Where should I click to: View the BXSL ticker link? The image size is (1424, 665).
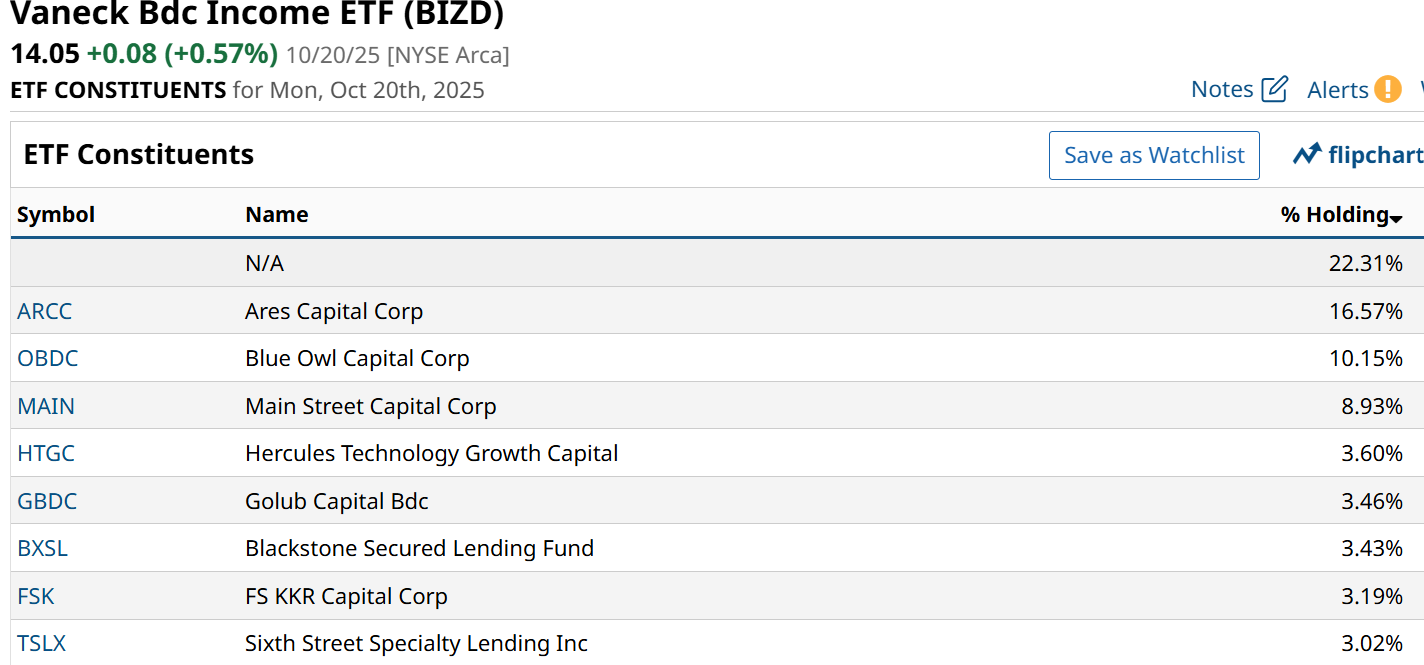point(43,548)
